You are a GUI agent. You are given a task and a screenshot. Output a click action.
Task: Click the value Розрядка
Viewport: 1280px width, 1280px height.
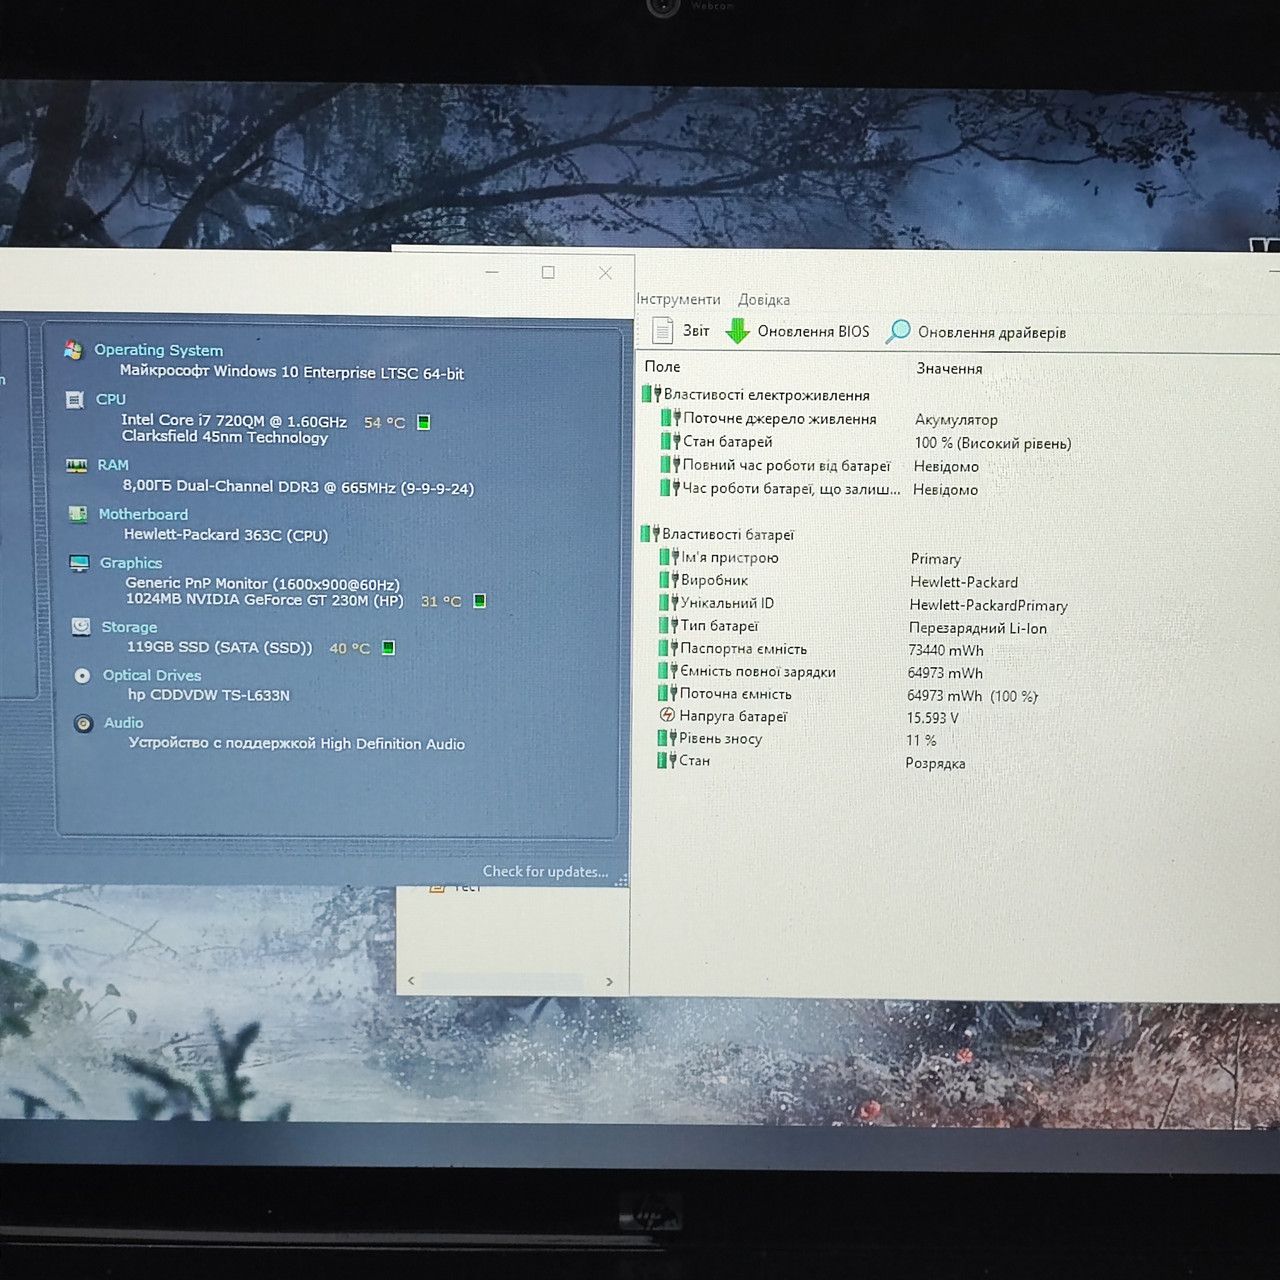point(935,763)
